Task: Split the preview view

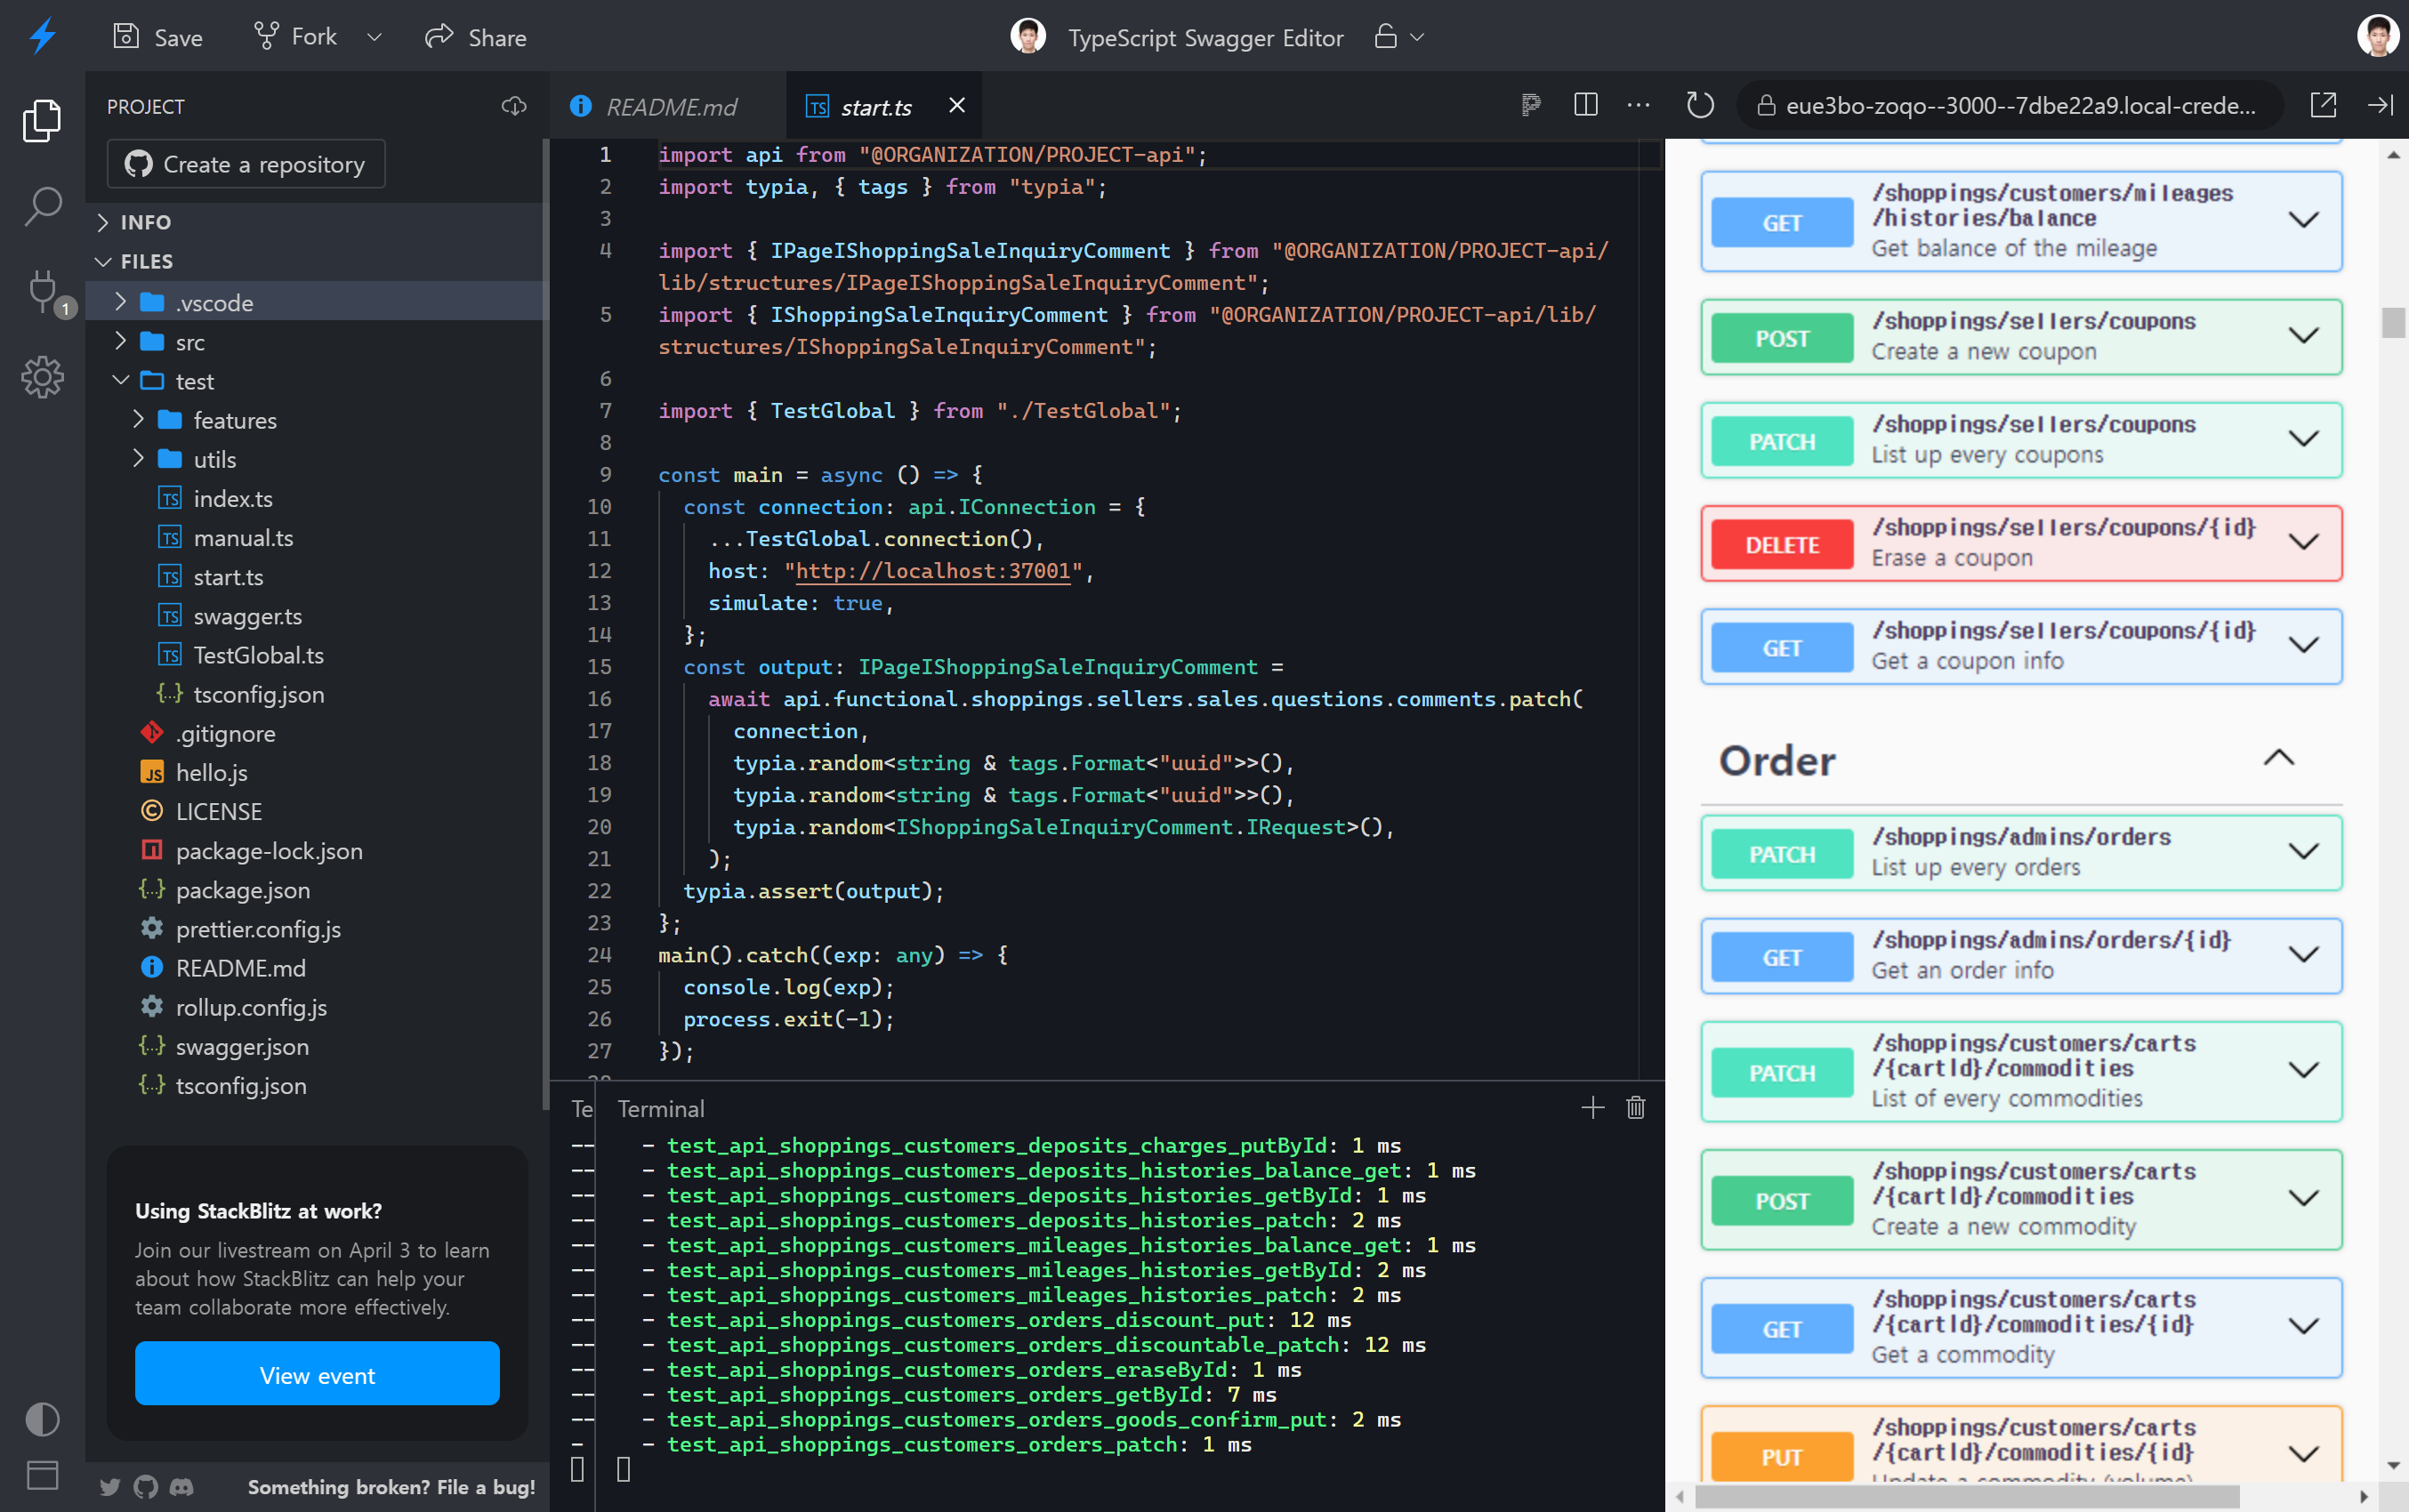Action: [1585, 104]
